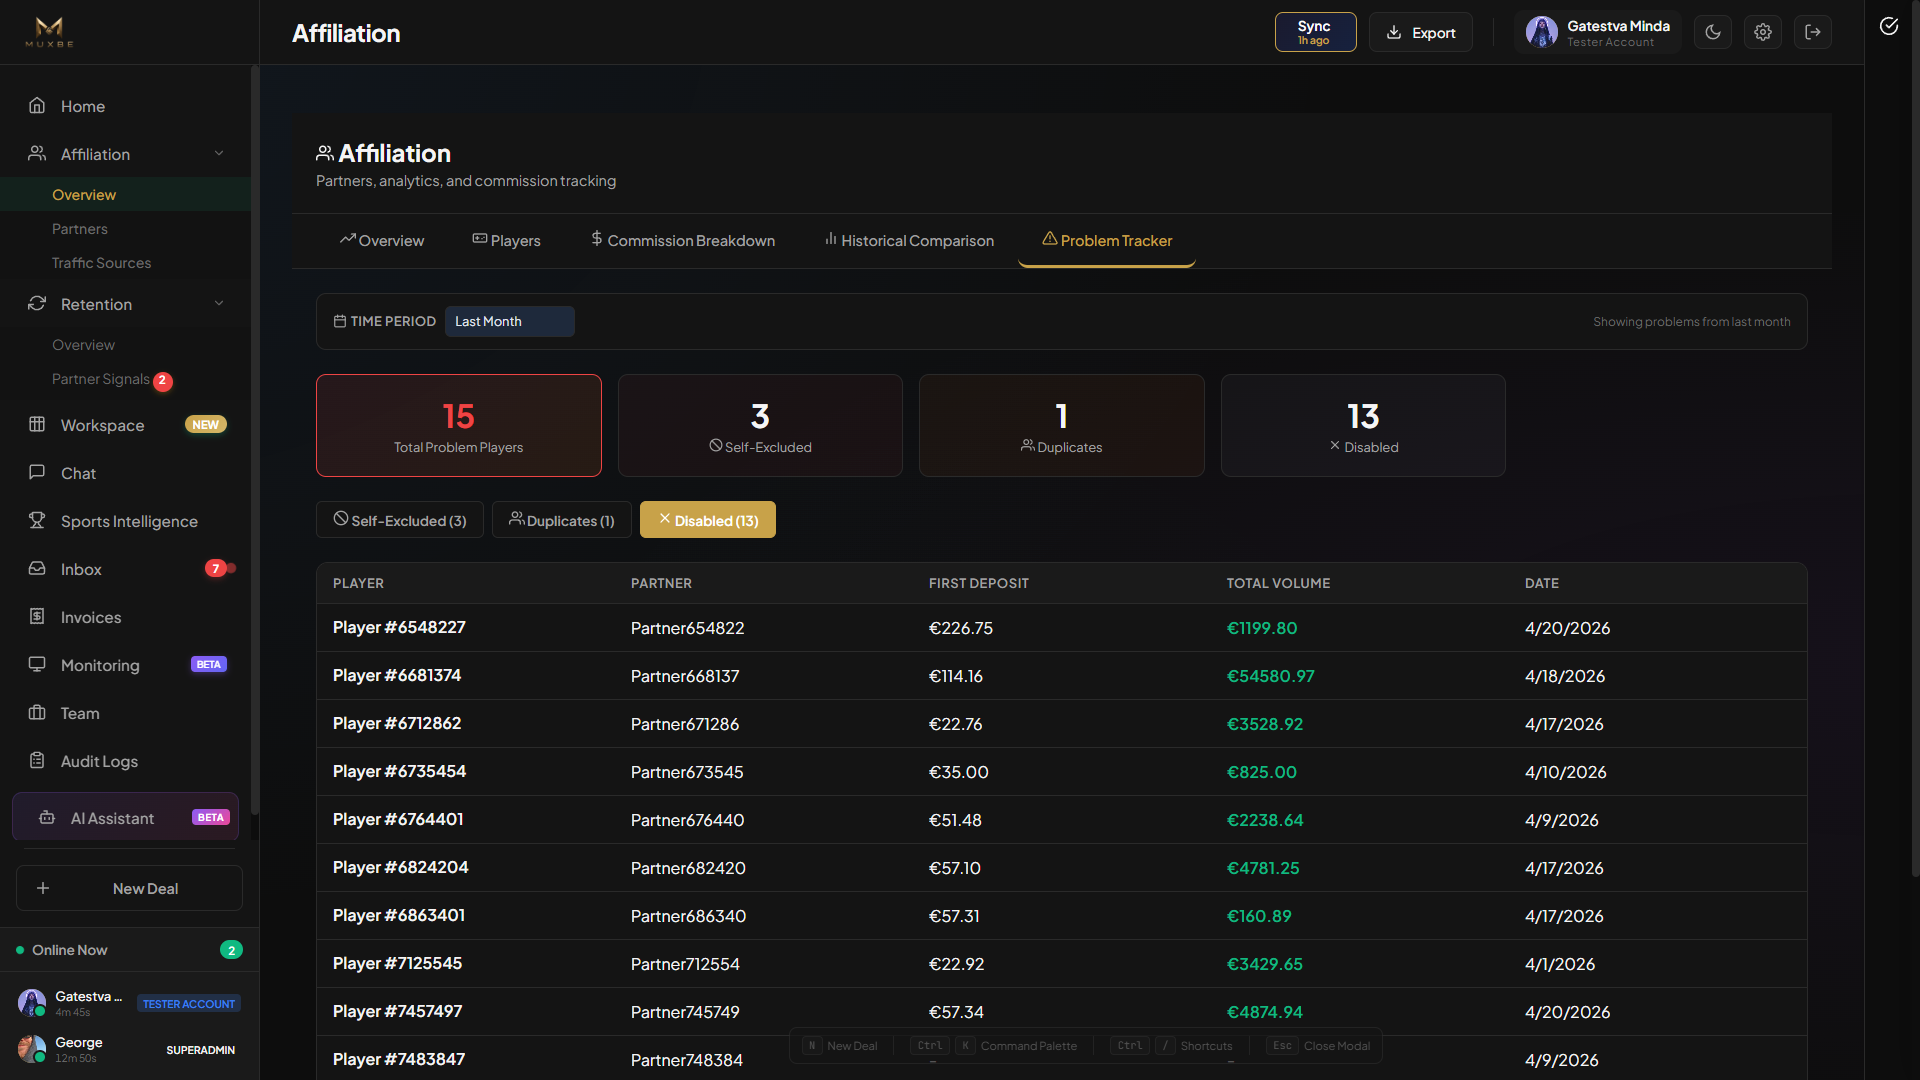Click the Online Now count badge
The height and width of the screenshot is (1080, 1920).
pyautogui.click(x=231, y=950)
